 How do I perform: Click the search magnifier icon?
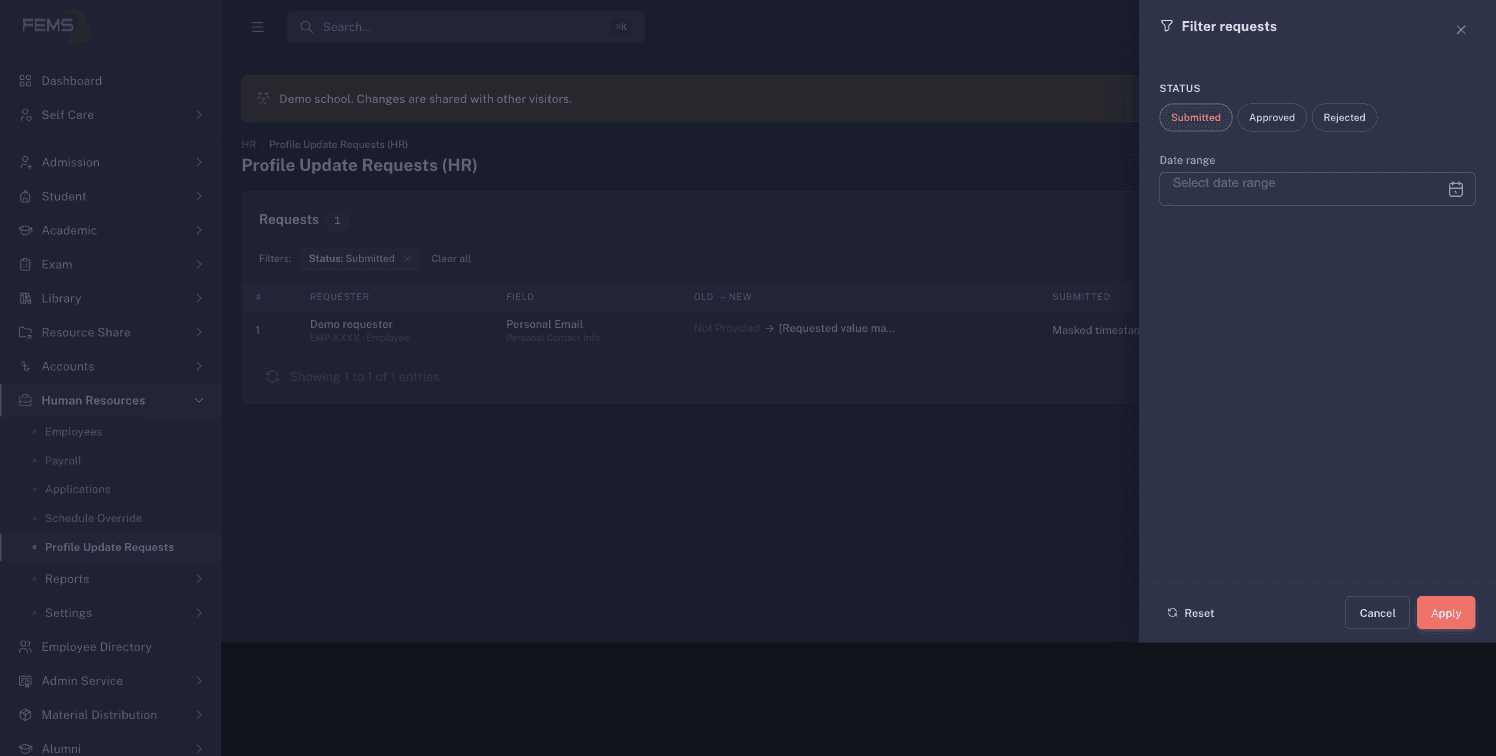[306, 27]
